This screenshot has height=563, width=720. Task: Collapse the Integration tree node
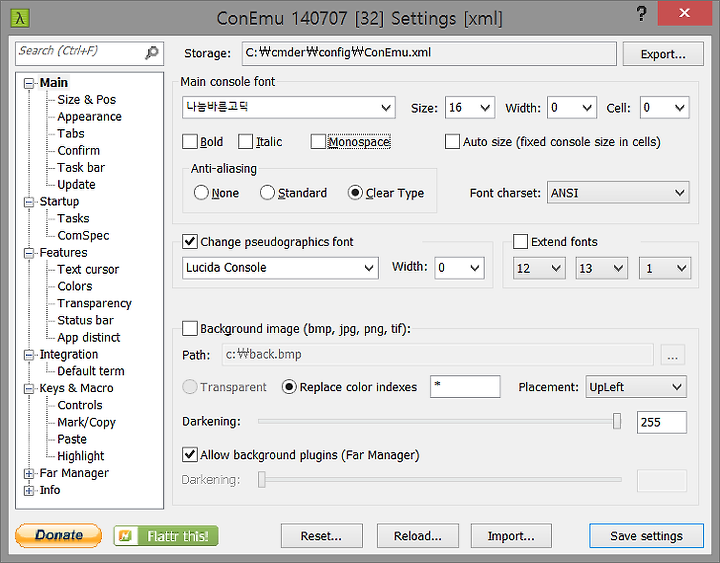(x=29, y=355)
